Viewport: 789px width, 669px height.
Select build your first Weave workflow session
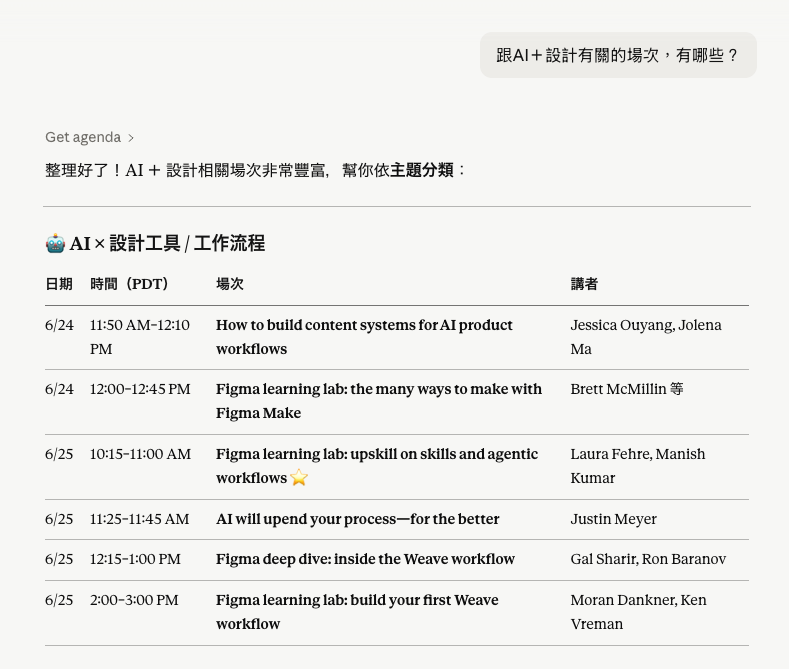357,612
